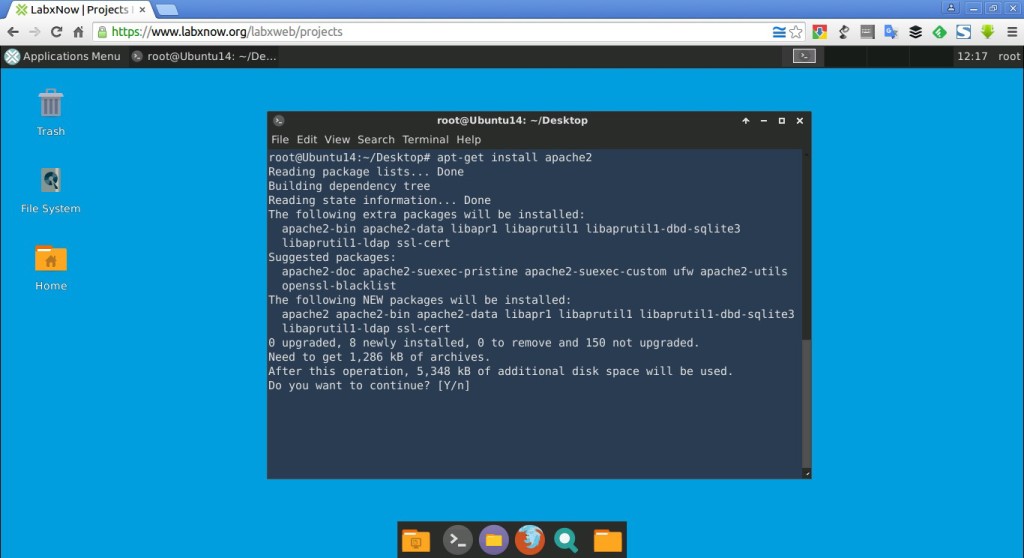Screen dimensions: 1024x558
Task: Open the purple file manager dock icon
Action: [x=494, y=540]
